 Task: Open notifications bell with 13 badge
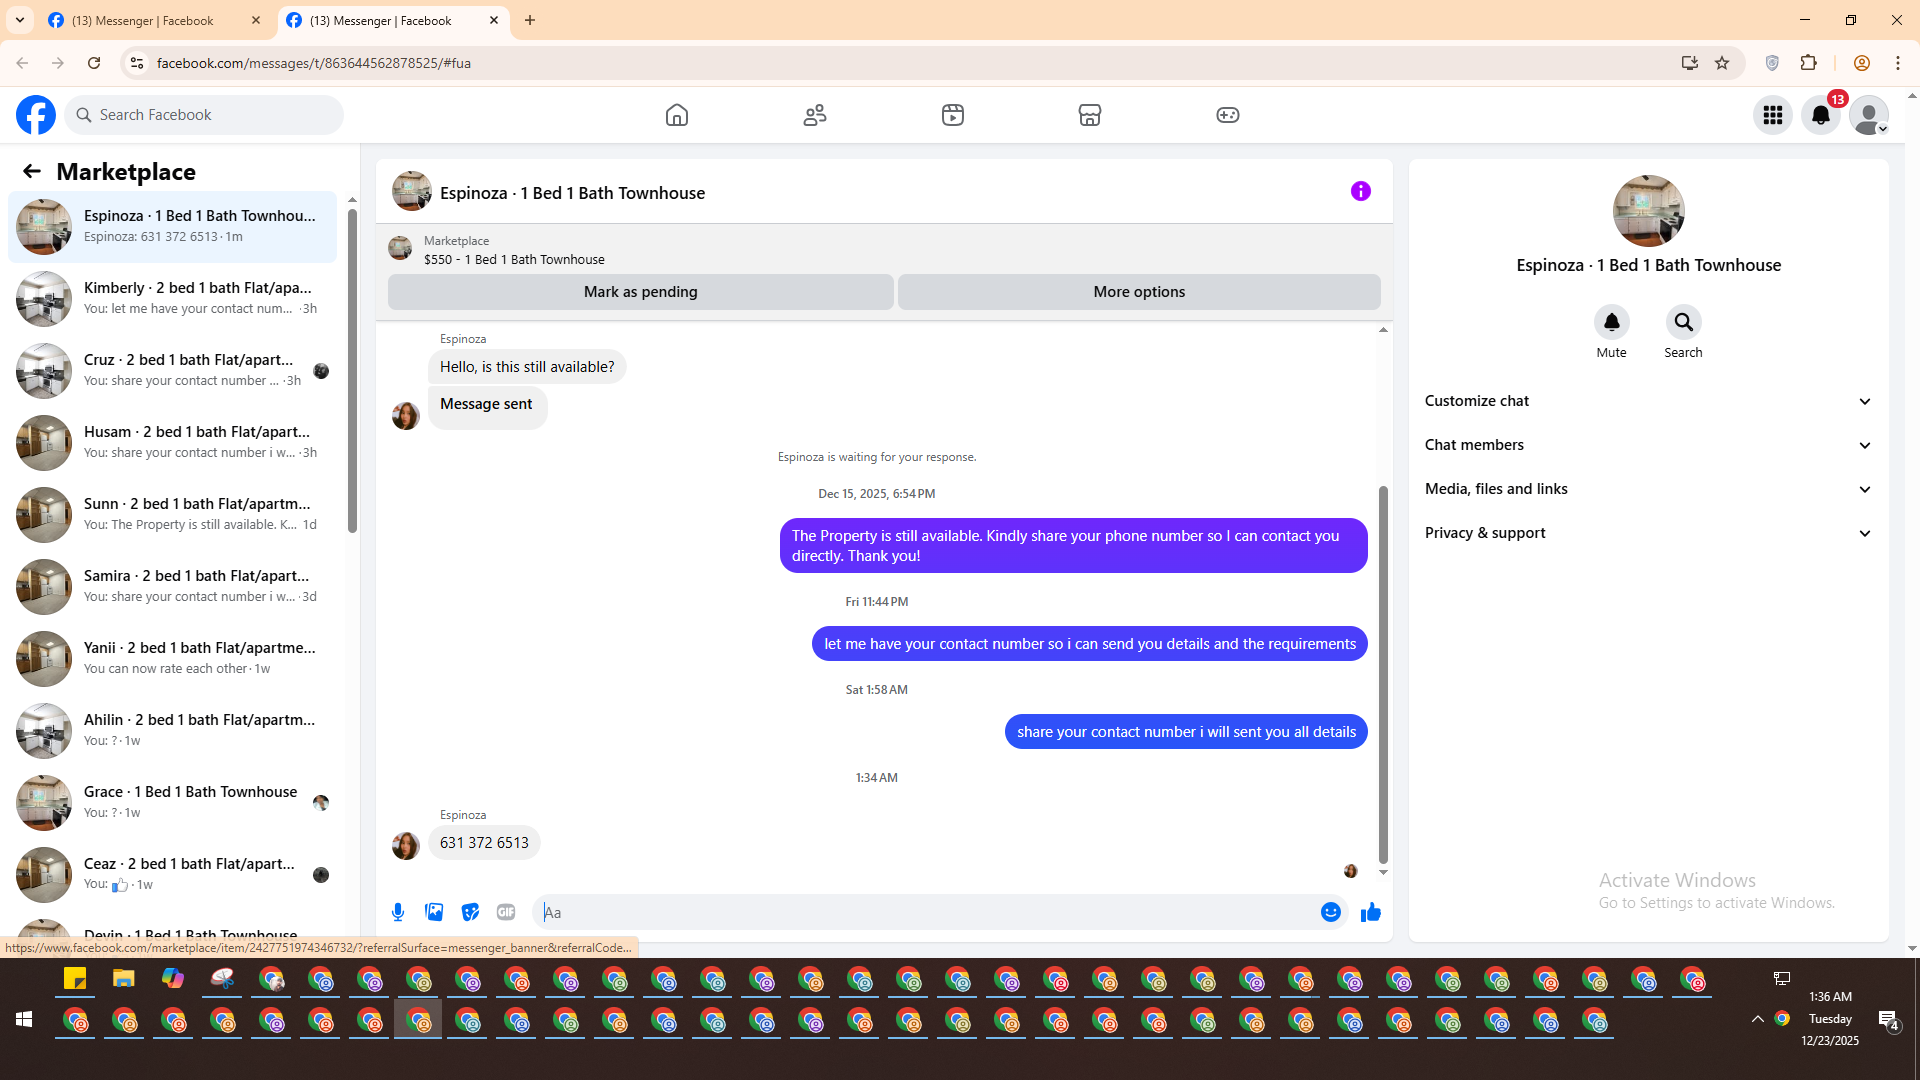point(1821,115)
